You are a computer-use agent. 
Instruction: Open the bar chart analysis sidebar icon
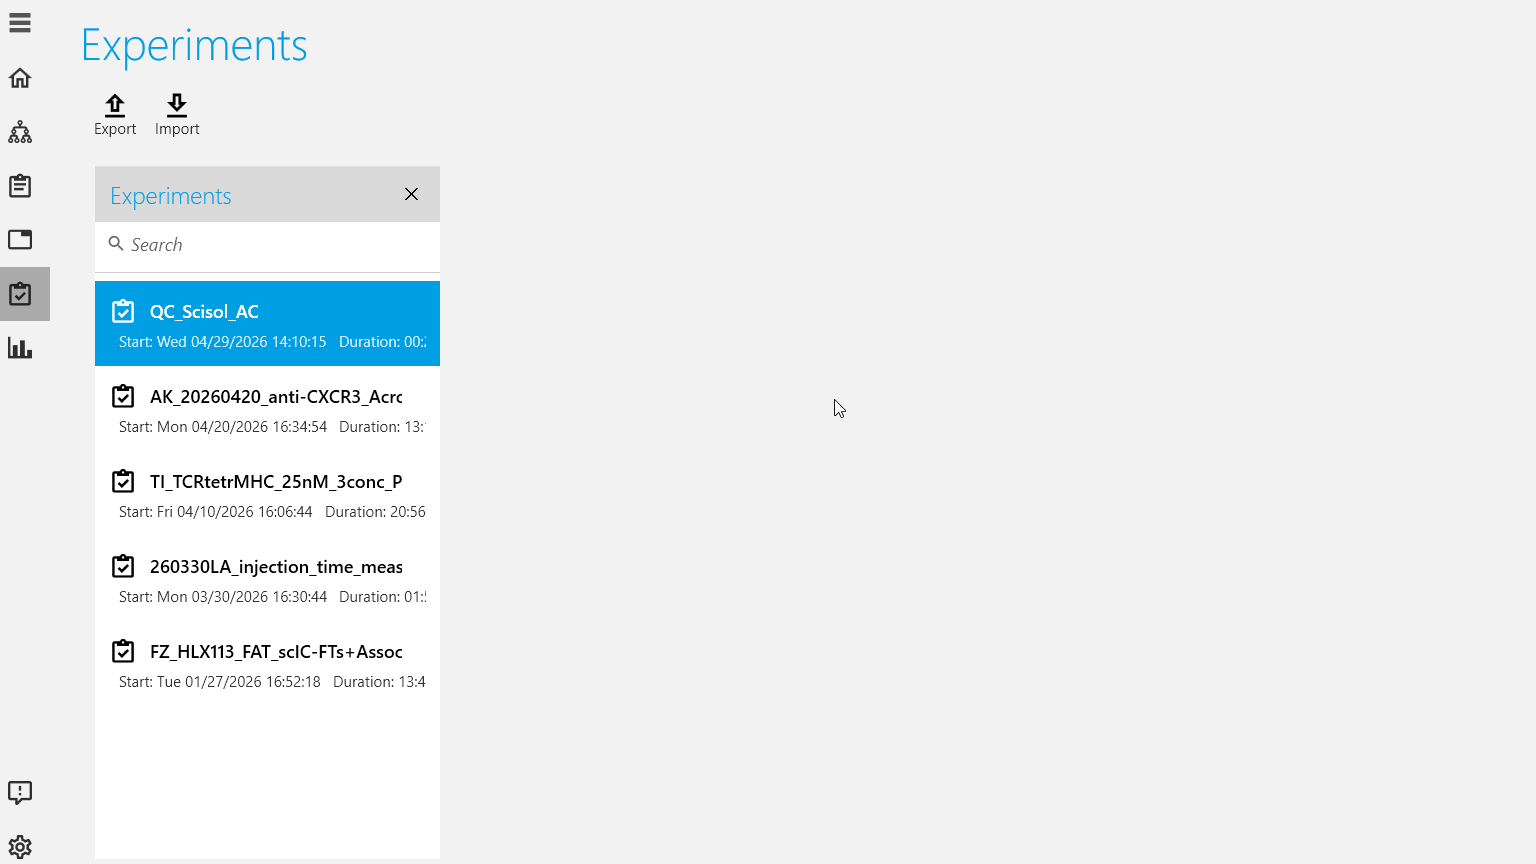pyautogui.click(x=20, y=348)
